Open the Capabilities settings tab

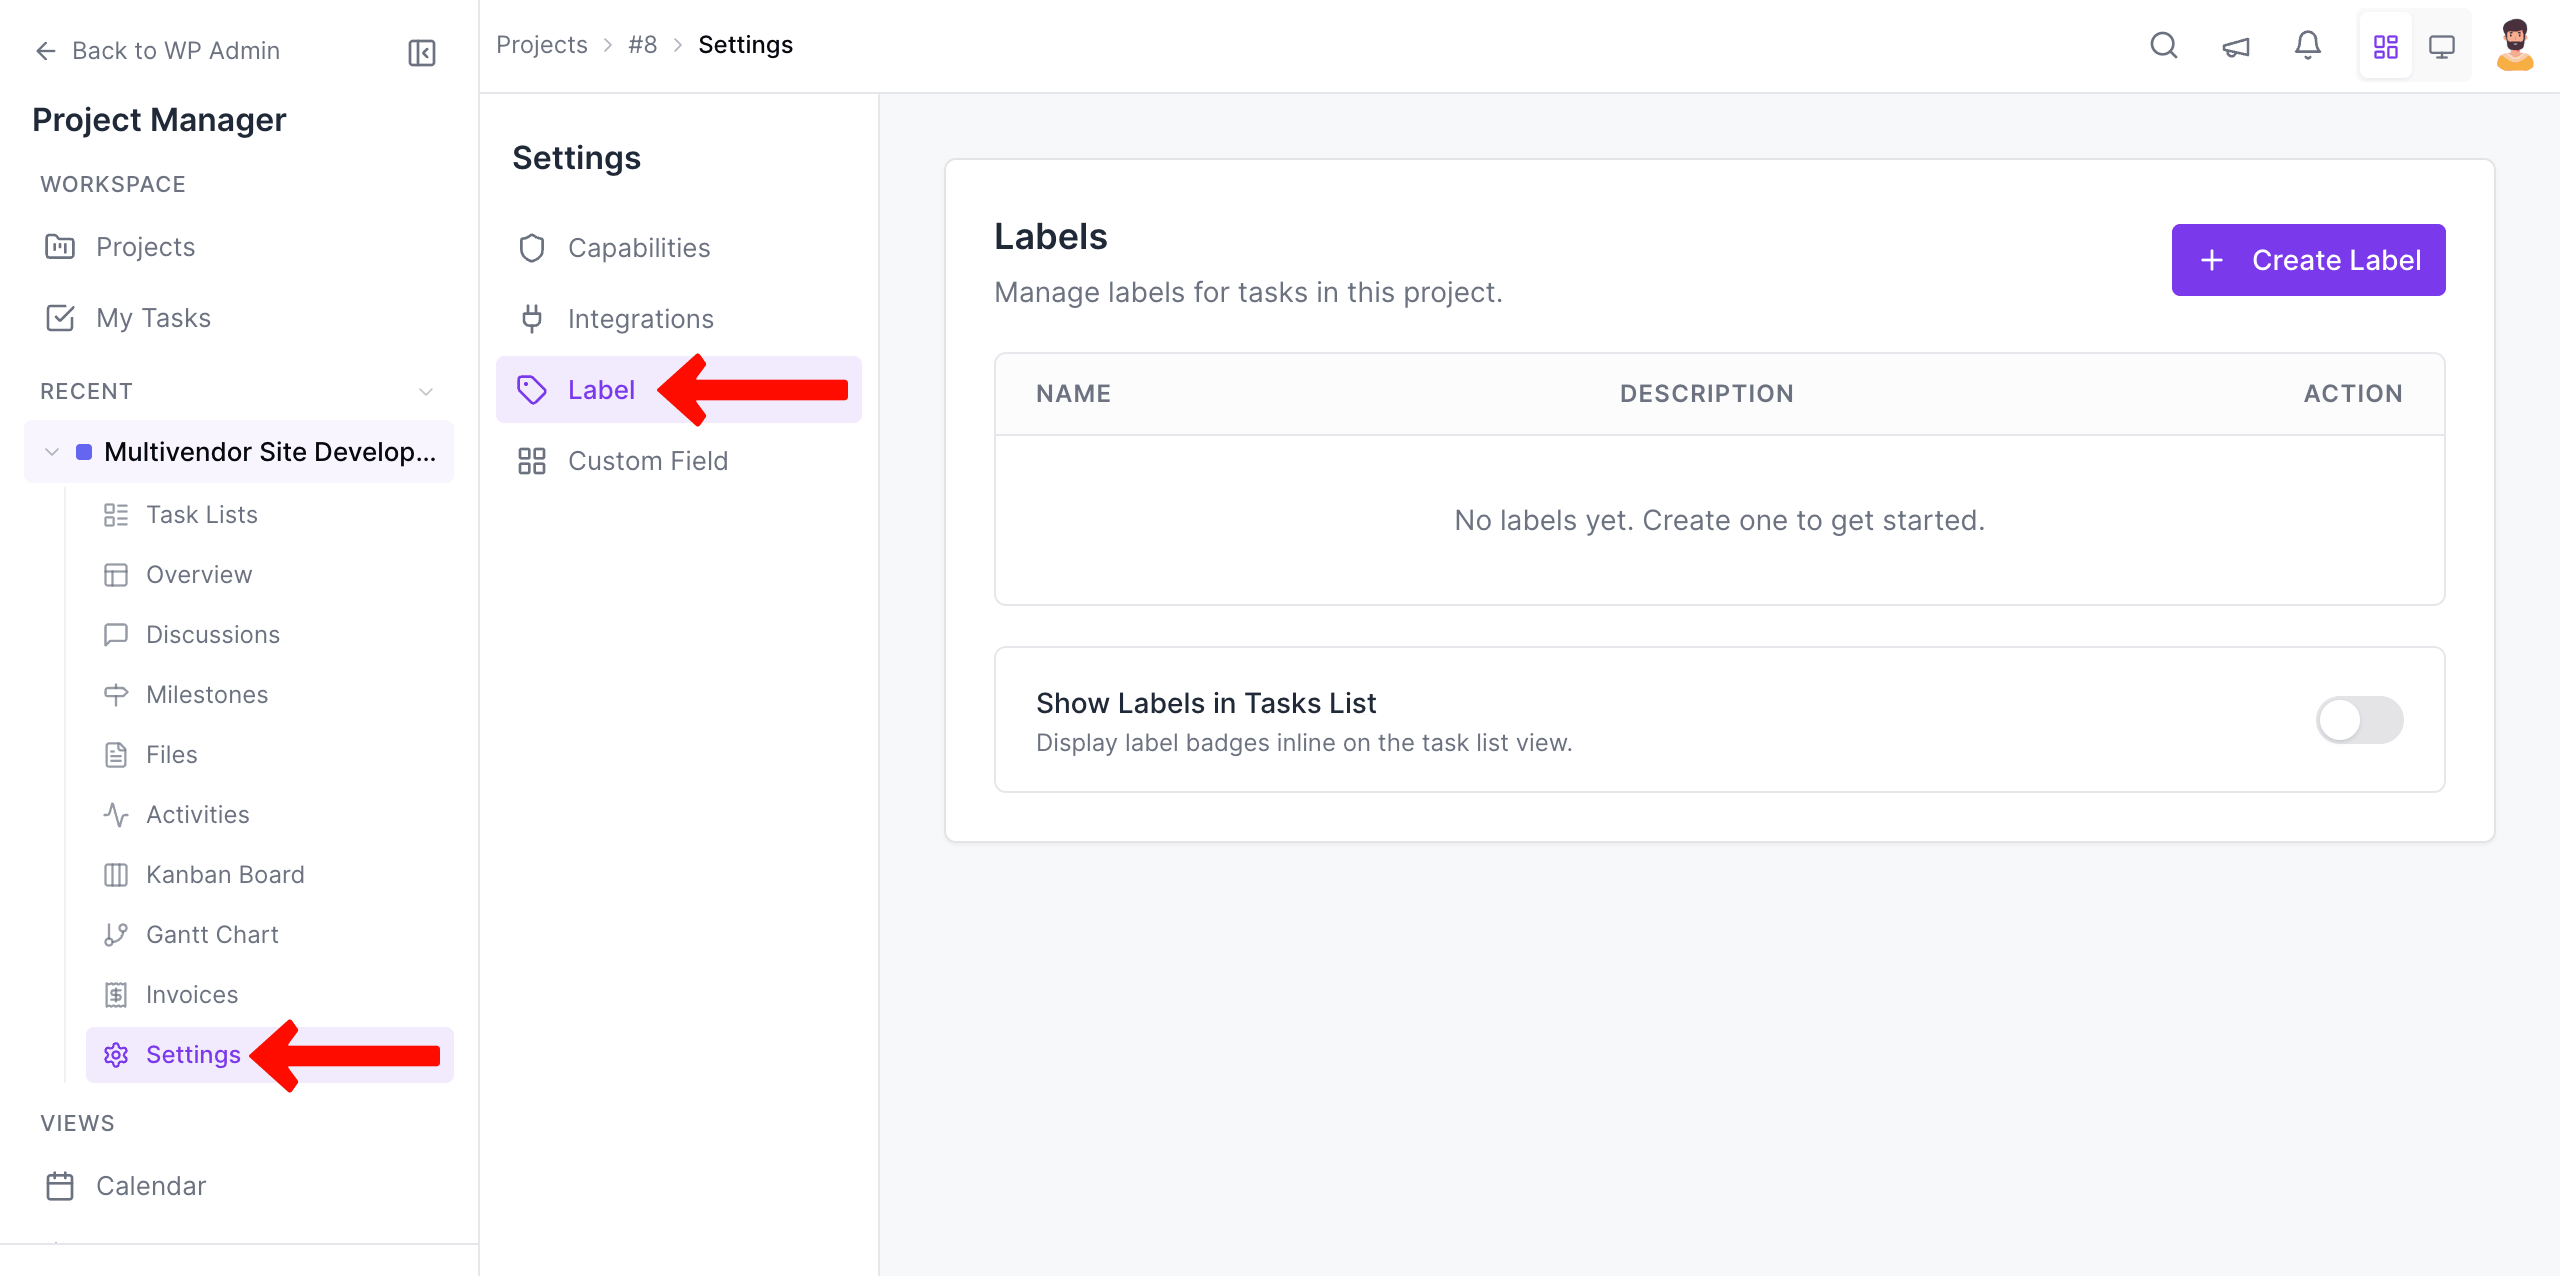tap(640, 247)
